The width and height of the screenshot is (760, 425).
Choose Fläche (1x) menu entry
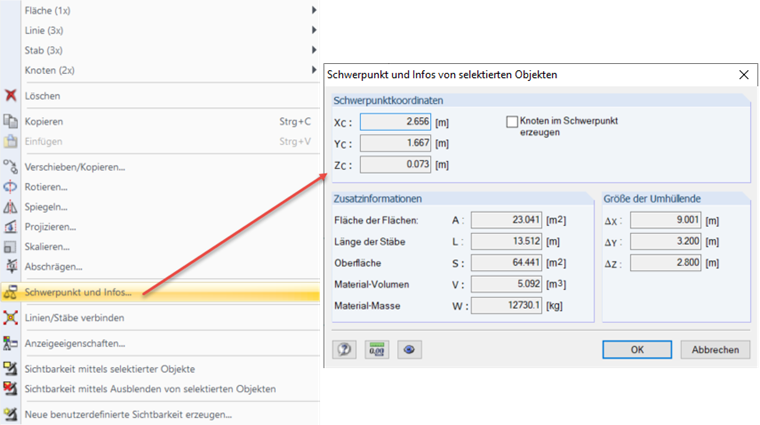pos(160,10)
